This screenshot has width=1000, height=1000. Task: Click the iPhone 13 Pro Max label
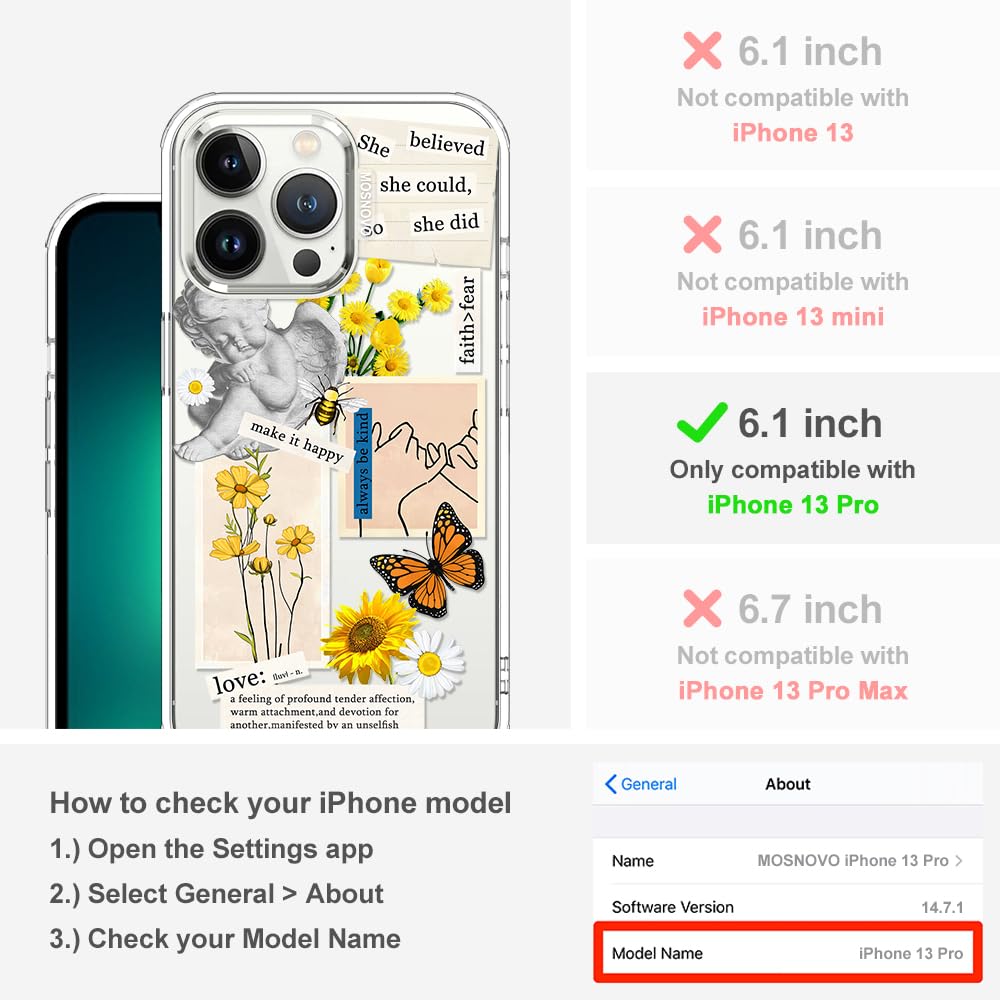tap(793, 691)
